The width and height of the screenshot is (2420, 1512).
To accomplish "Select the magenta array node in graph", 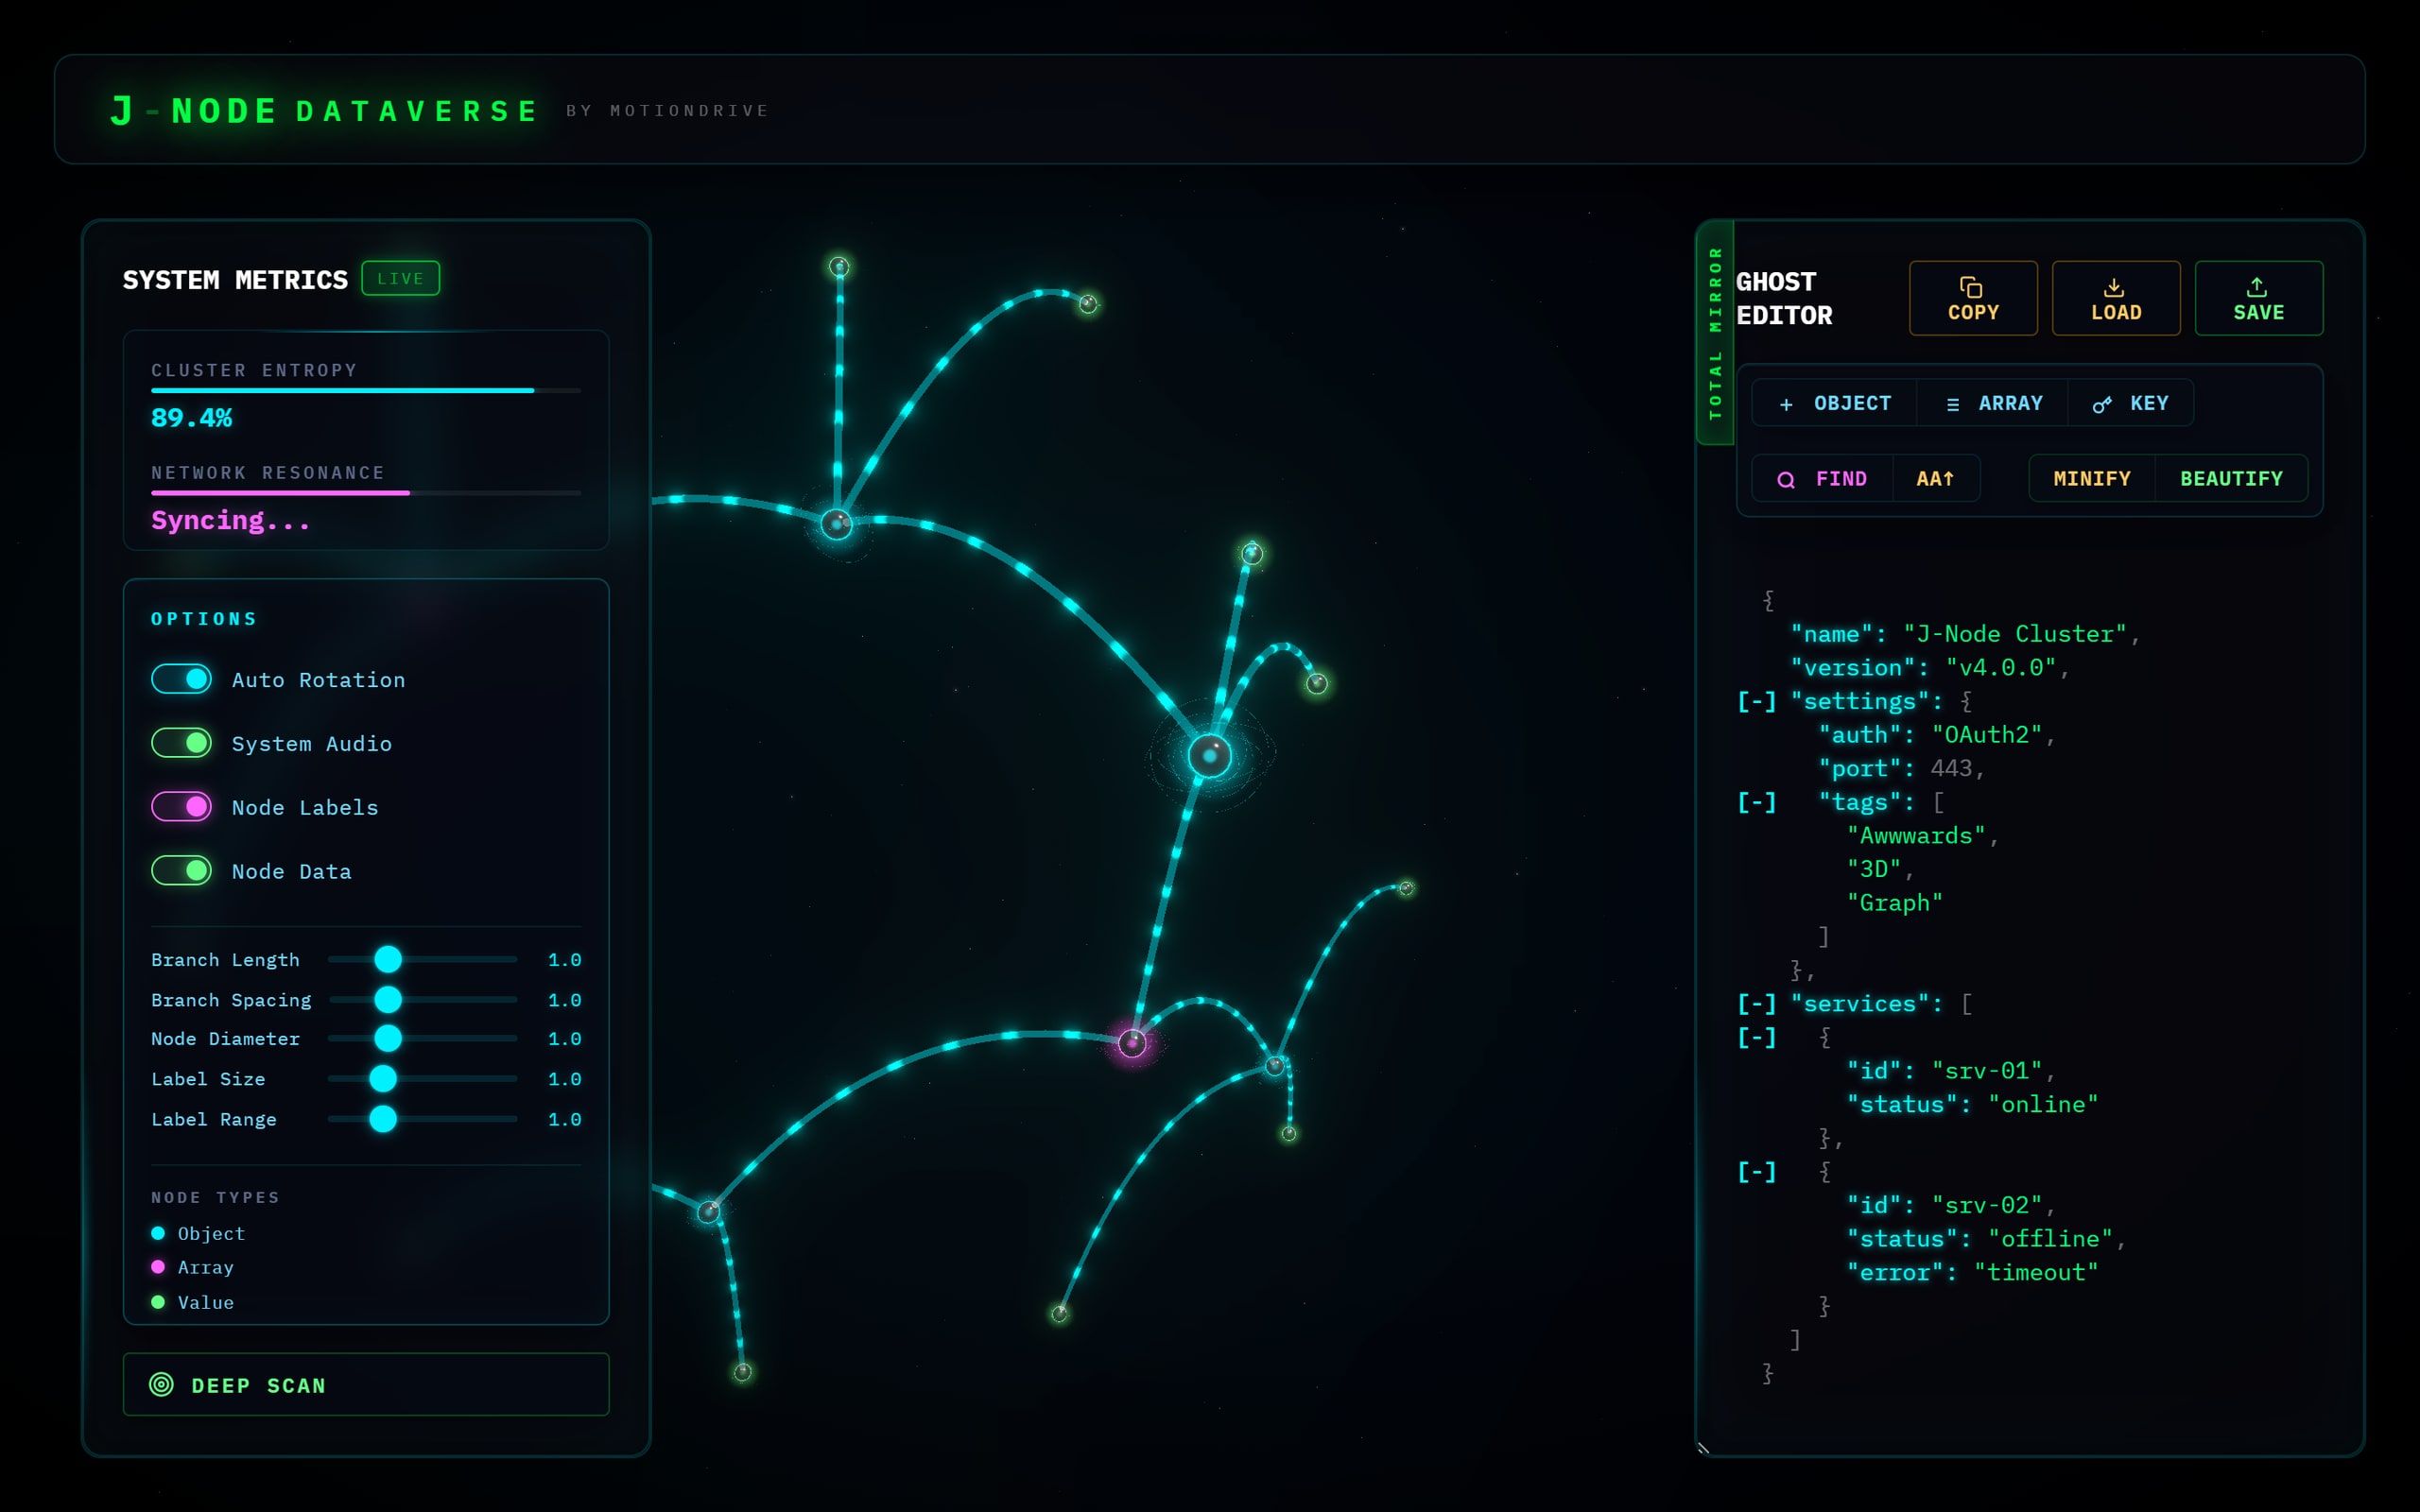I will [1132, 1043].
